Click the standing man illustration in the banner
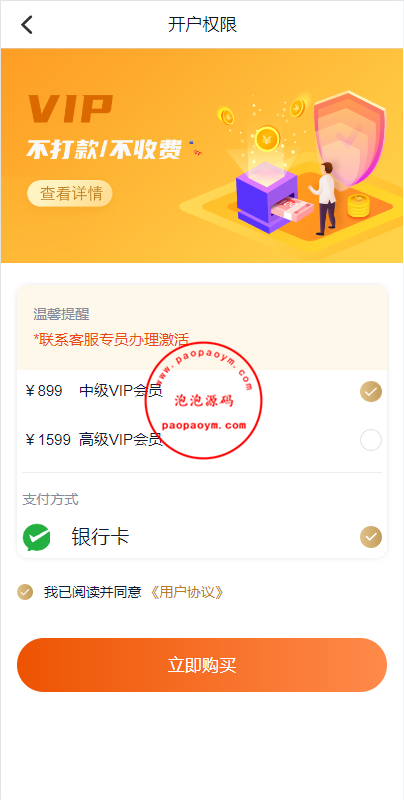This screenshot has height=800, width=404. pos(325,198)
